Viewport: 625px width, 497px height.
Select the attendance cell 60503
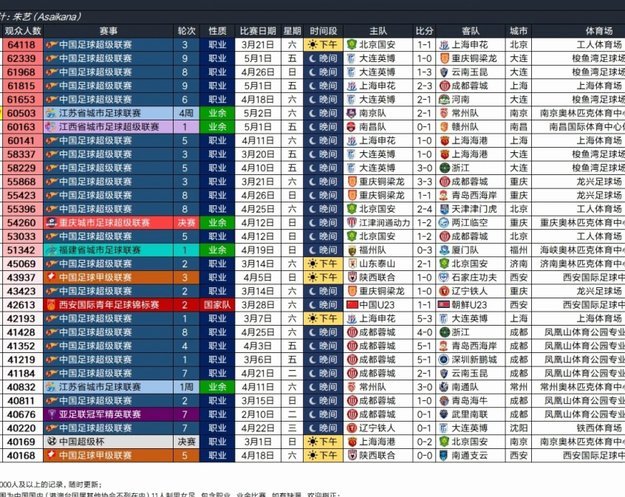click(x=23, y=113)
